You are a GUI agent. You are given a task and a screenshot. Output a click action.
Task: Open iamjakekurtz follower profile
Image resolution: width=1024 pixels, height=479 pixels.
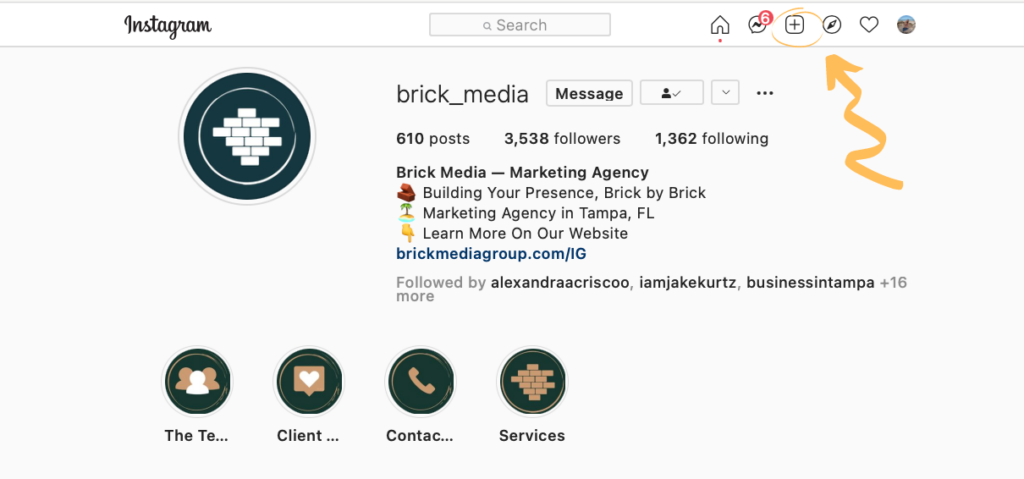click(688, 283)
